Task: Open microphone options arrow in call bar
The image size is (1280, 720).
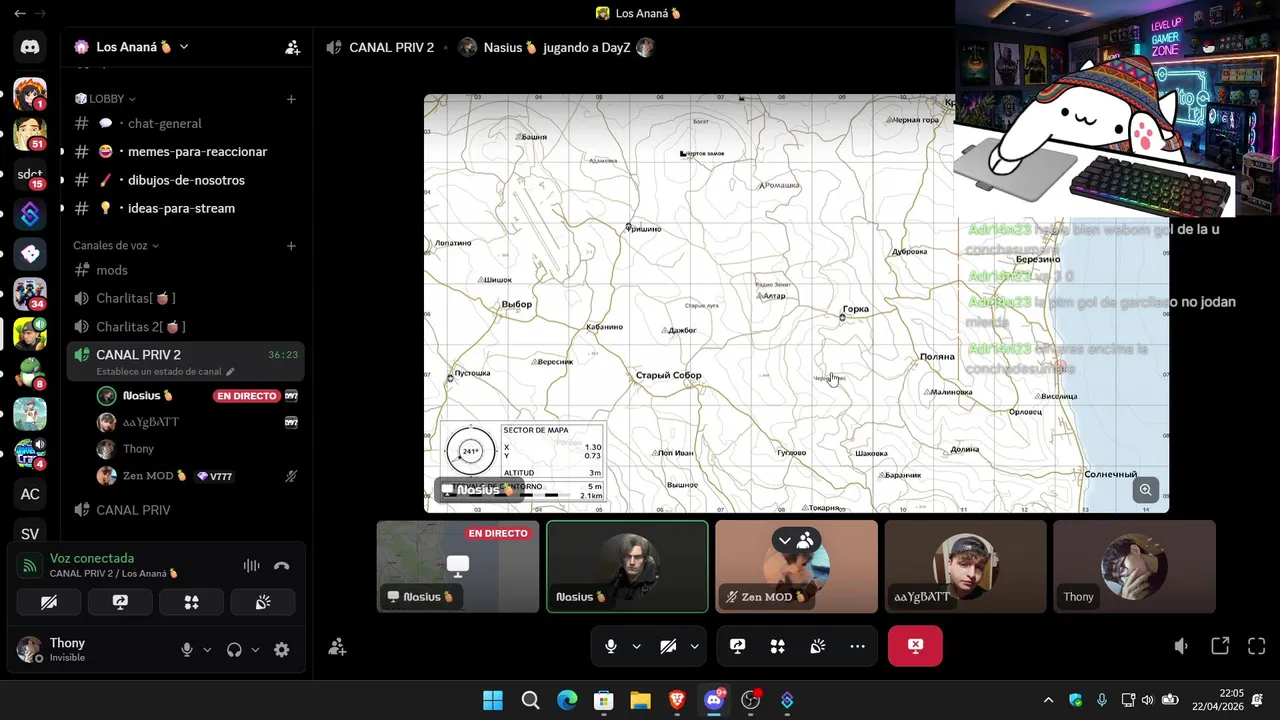Action: point(636,646)
